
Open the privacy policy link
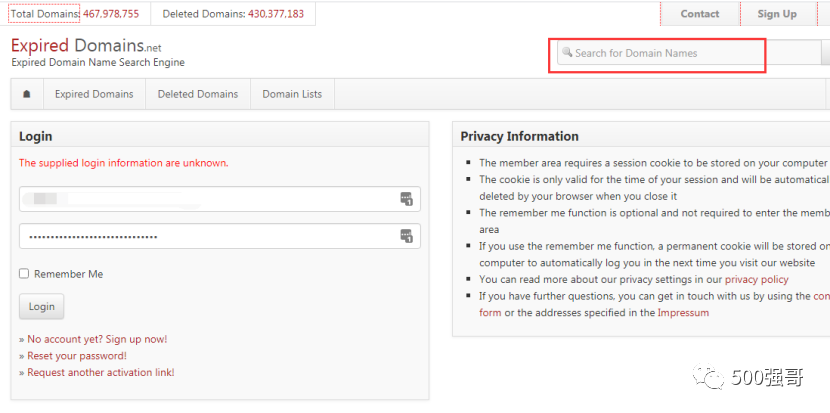tap(756, 280)
